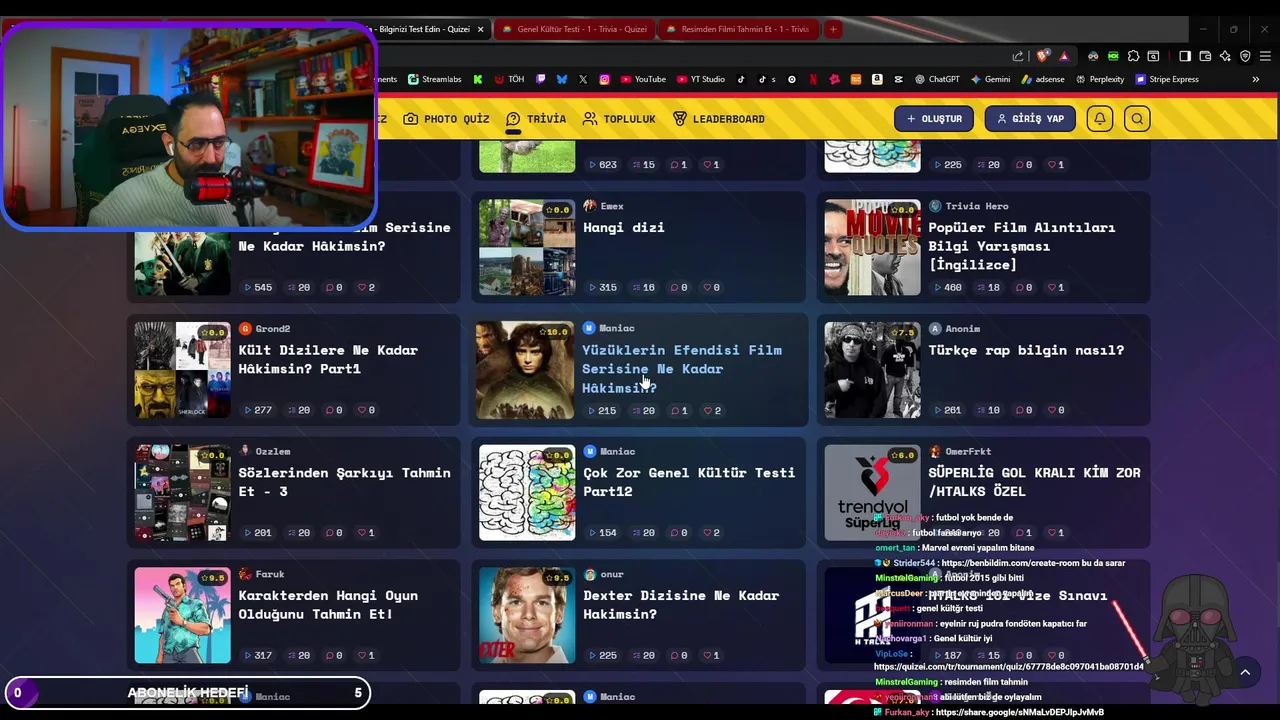The image size is (1280, 720).
Task: Toggle the browser sidebar panel icon
Action: 1185,56
